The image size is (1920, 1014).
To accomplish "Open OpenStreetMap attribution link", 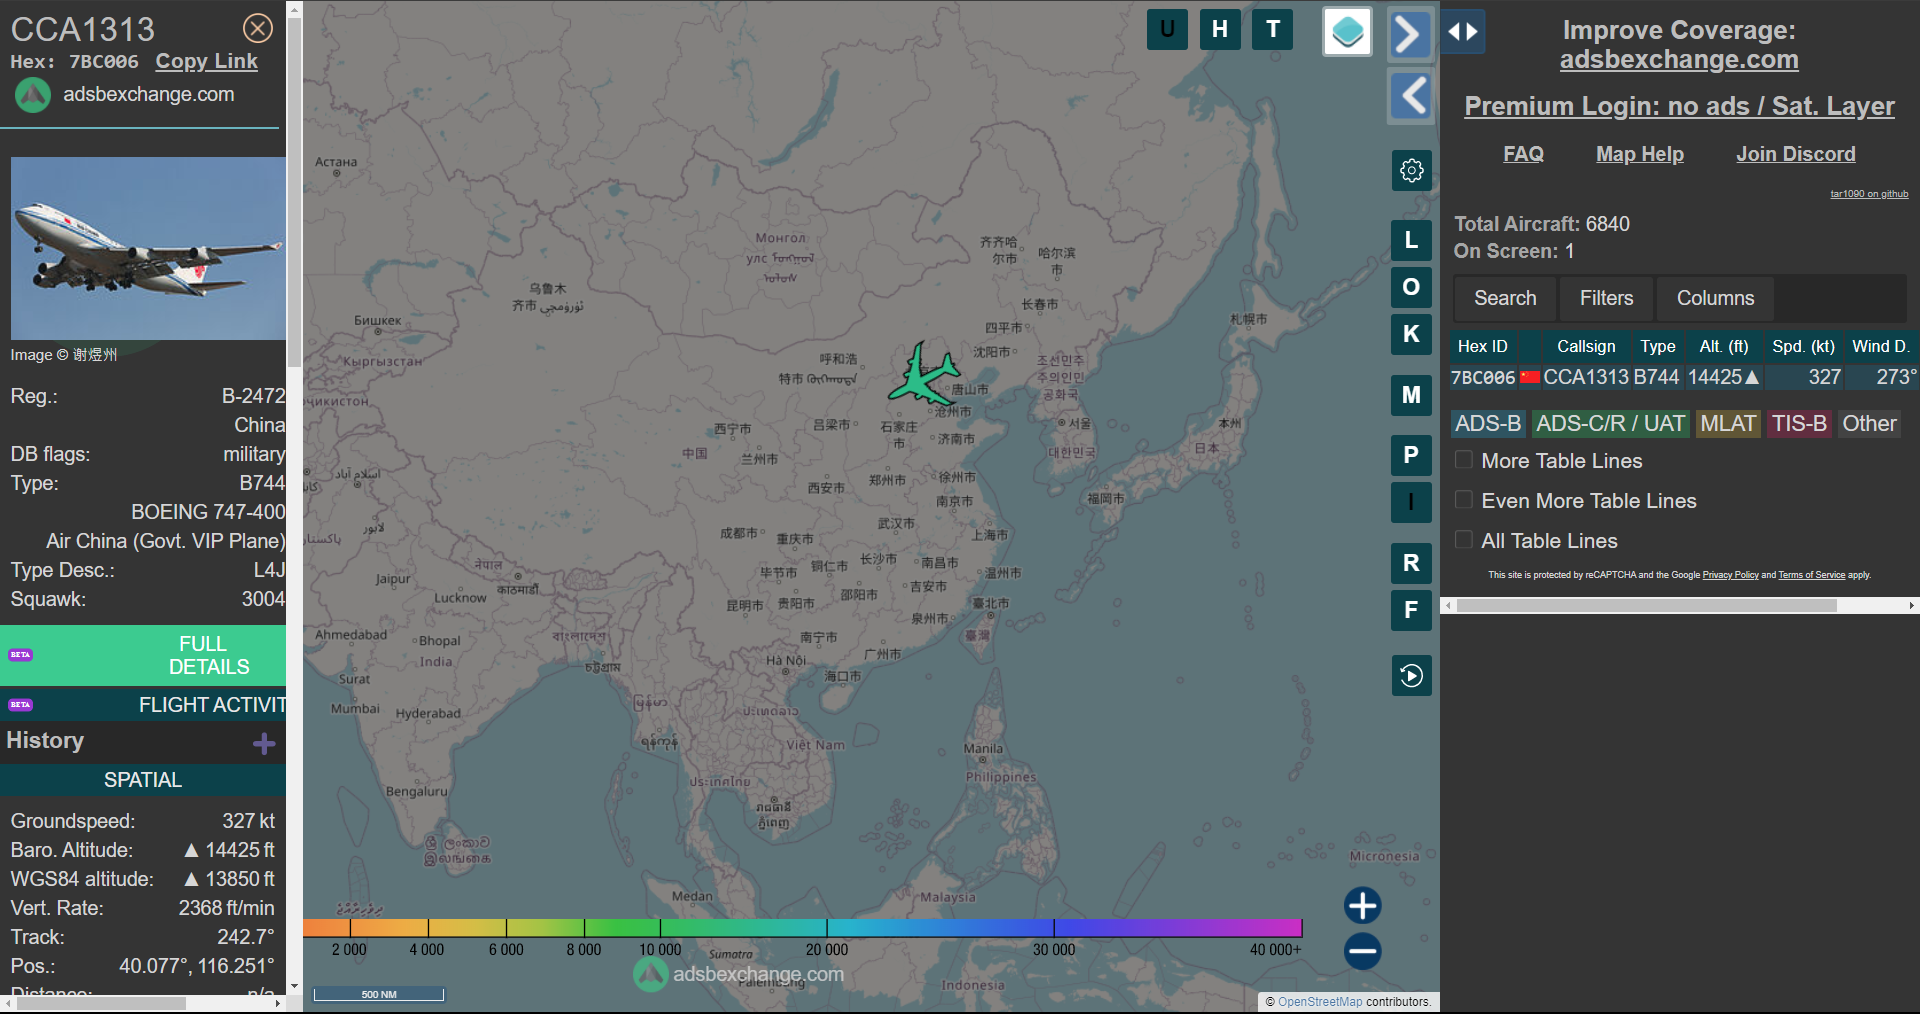I will click(x=1320, y=1002).
